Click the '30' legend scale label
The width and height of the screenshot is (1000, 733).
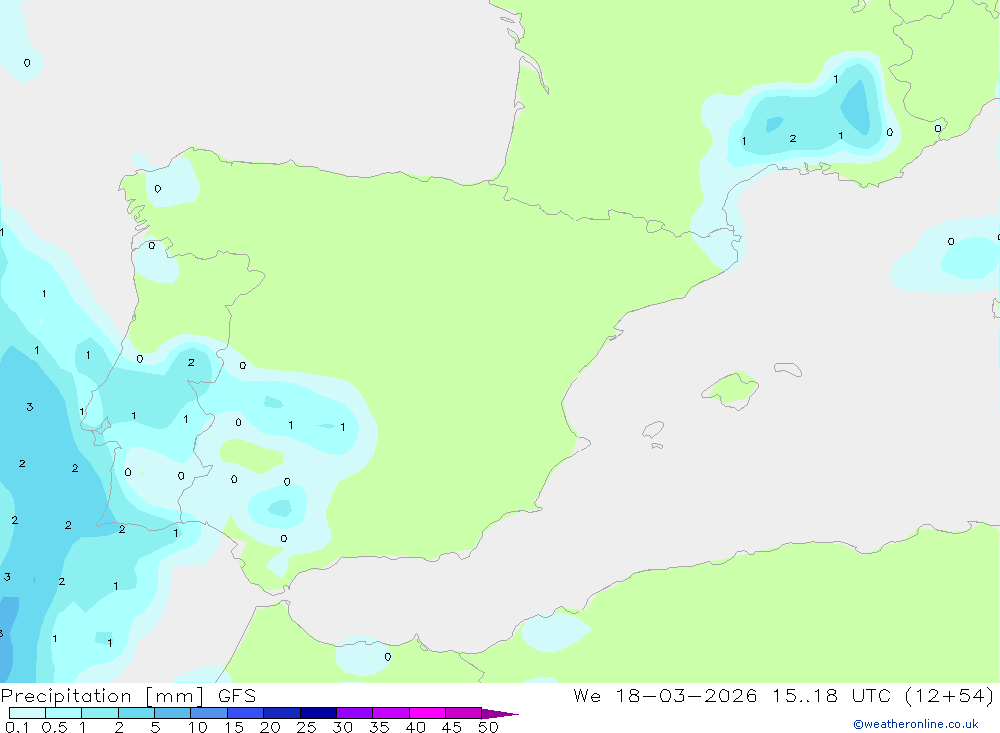click(x=342, y=727)
